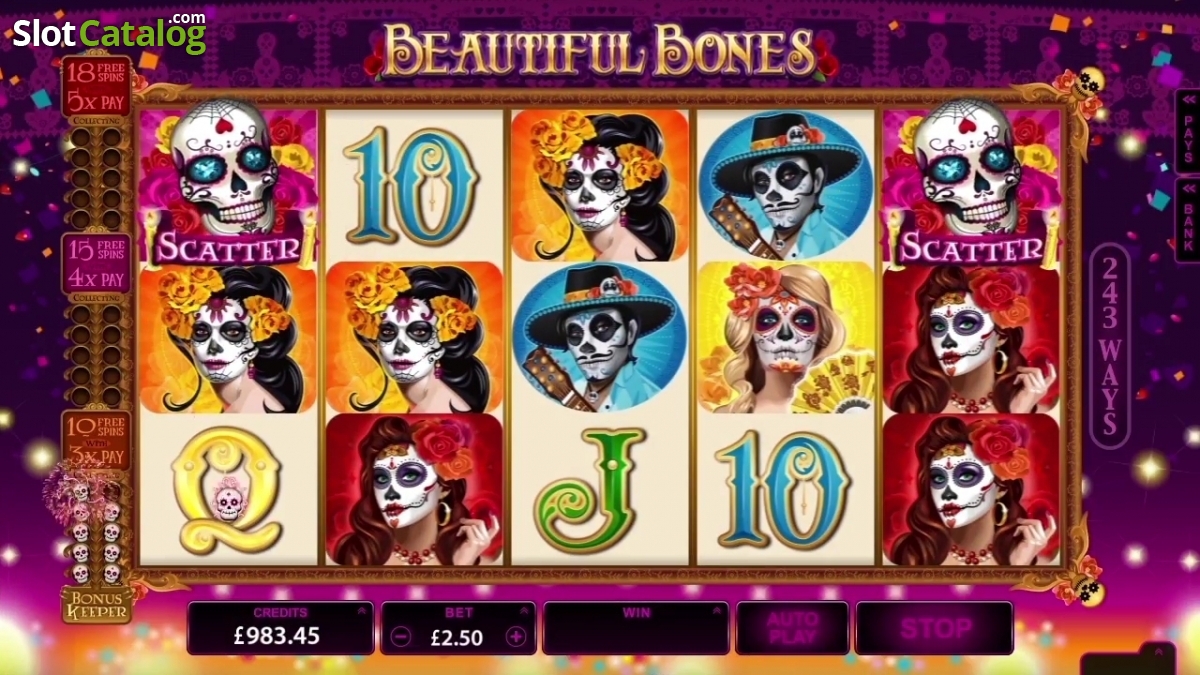Click the Scatter skull on the fifth reel
The height and width of the screenshot is (675, 1200).
tap(971, 185)
